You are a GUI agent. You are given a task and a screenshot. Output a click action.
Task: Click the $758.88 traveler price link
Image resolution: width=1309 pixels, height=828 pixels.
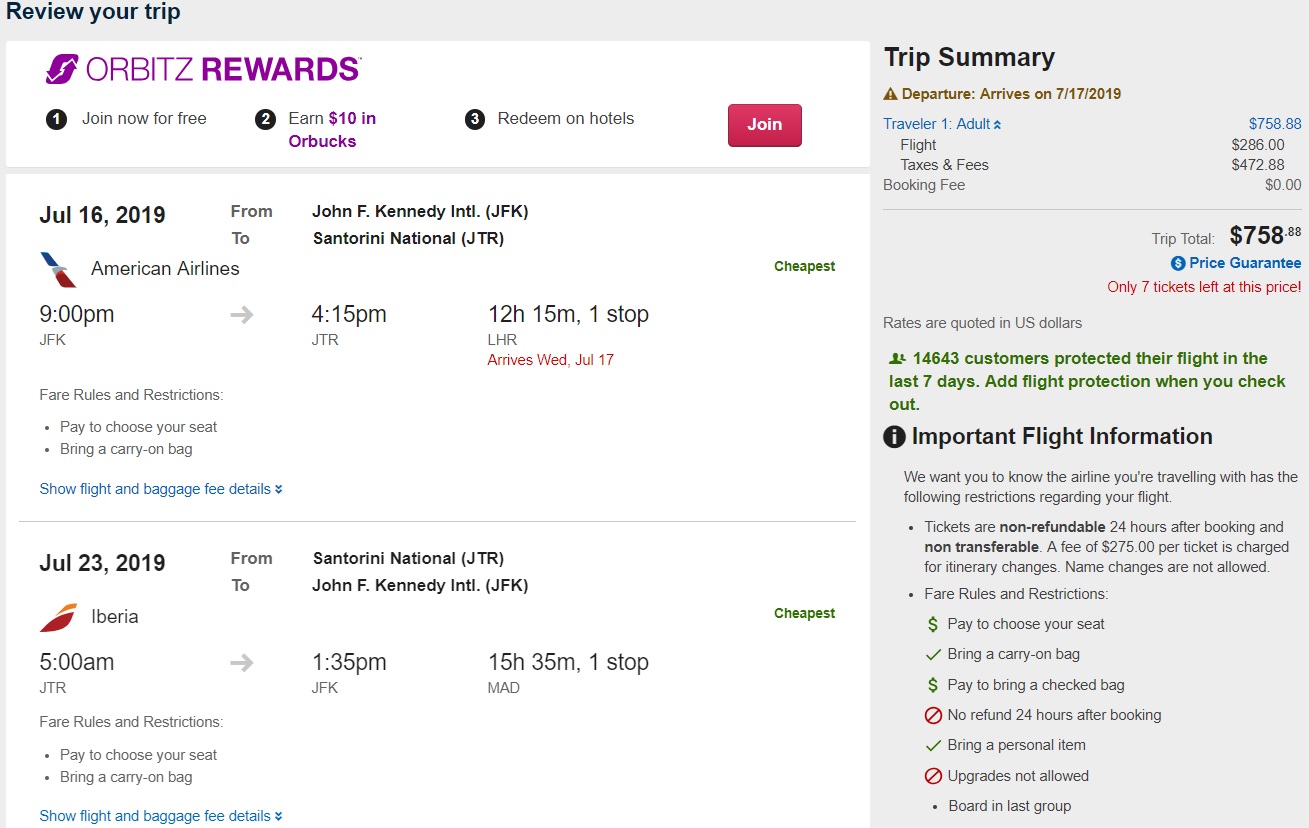[x=1275, y=124]
